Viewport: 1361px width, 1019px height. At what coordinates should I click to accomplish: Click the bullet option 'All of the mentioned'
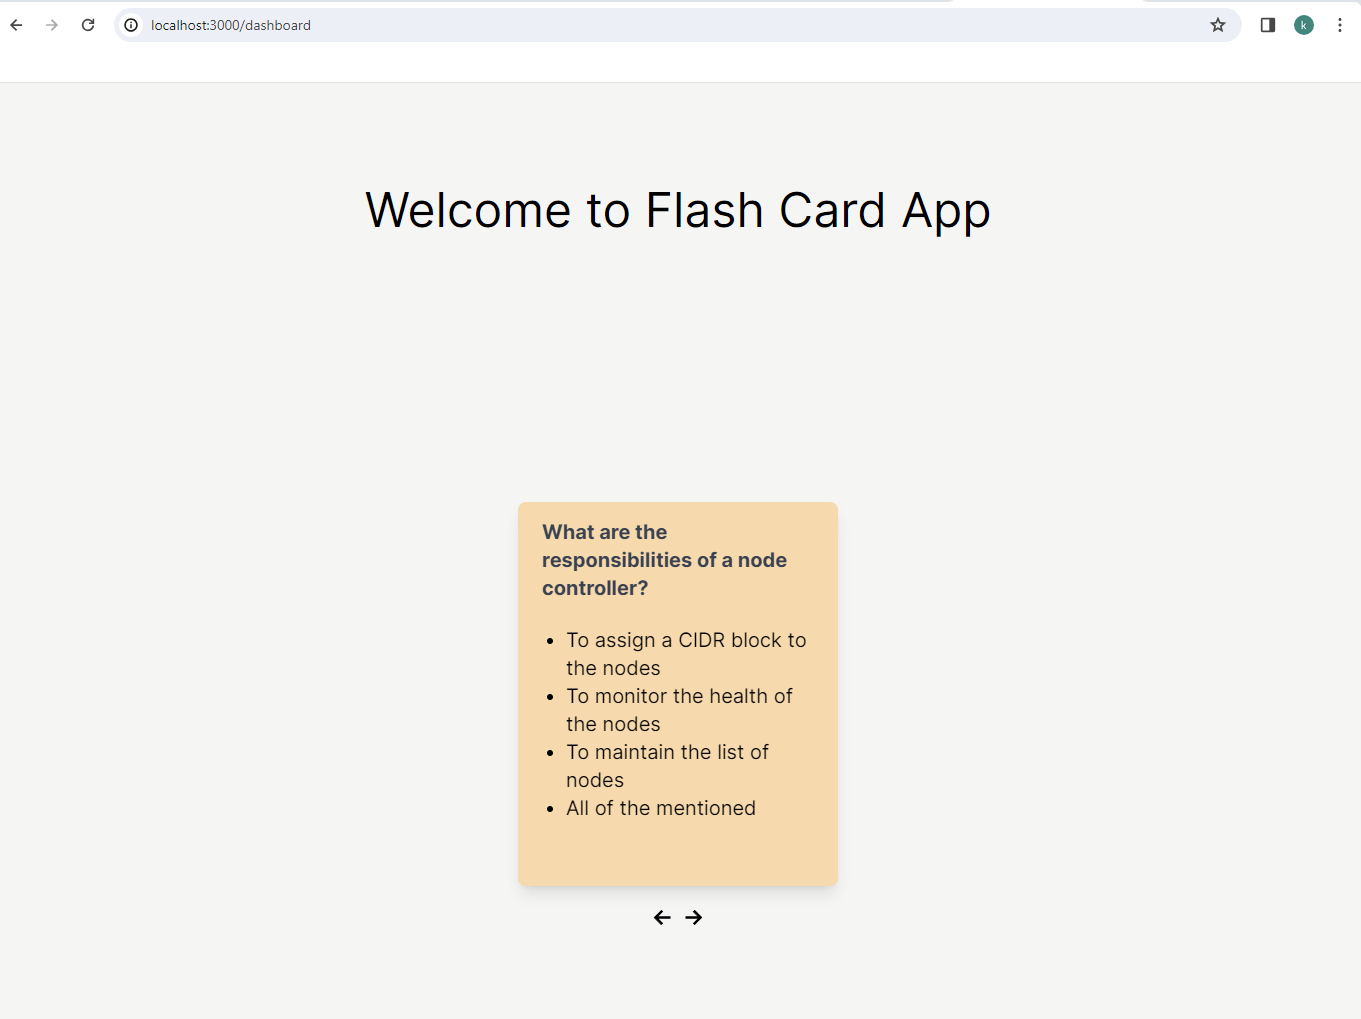pyautogui.click(x=661, y=808)
